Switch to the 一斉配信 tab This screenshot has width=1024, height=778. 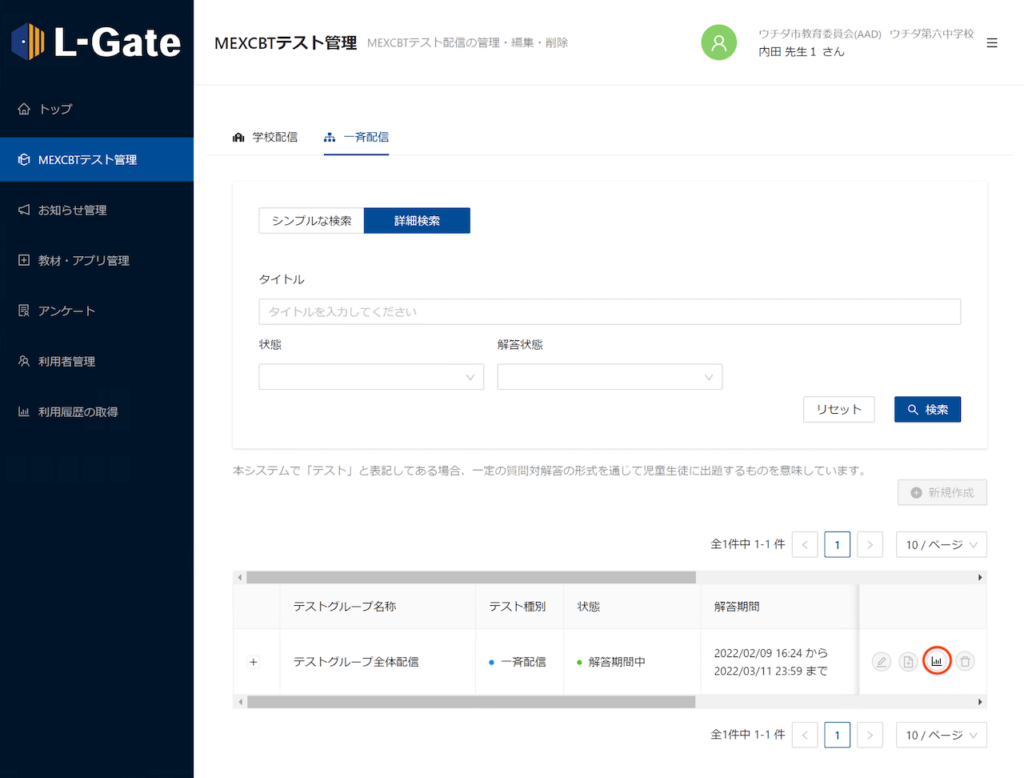tap(356, 137)
